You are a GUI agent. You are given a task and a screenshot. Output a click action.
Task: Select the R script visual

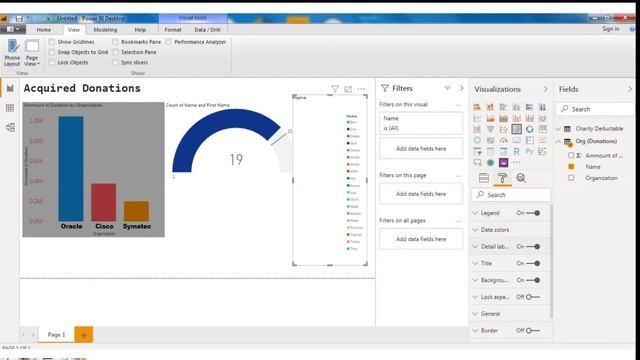click(516, 151)
